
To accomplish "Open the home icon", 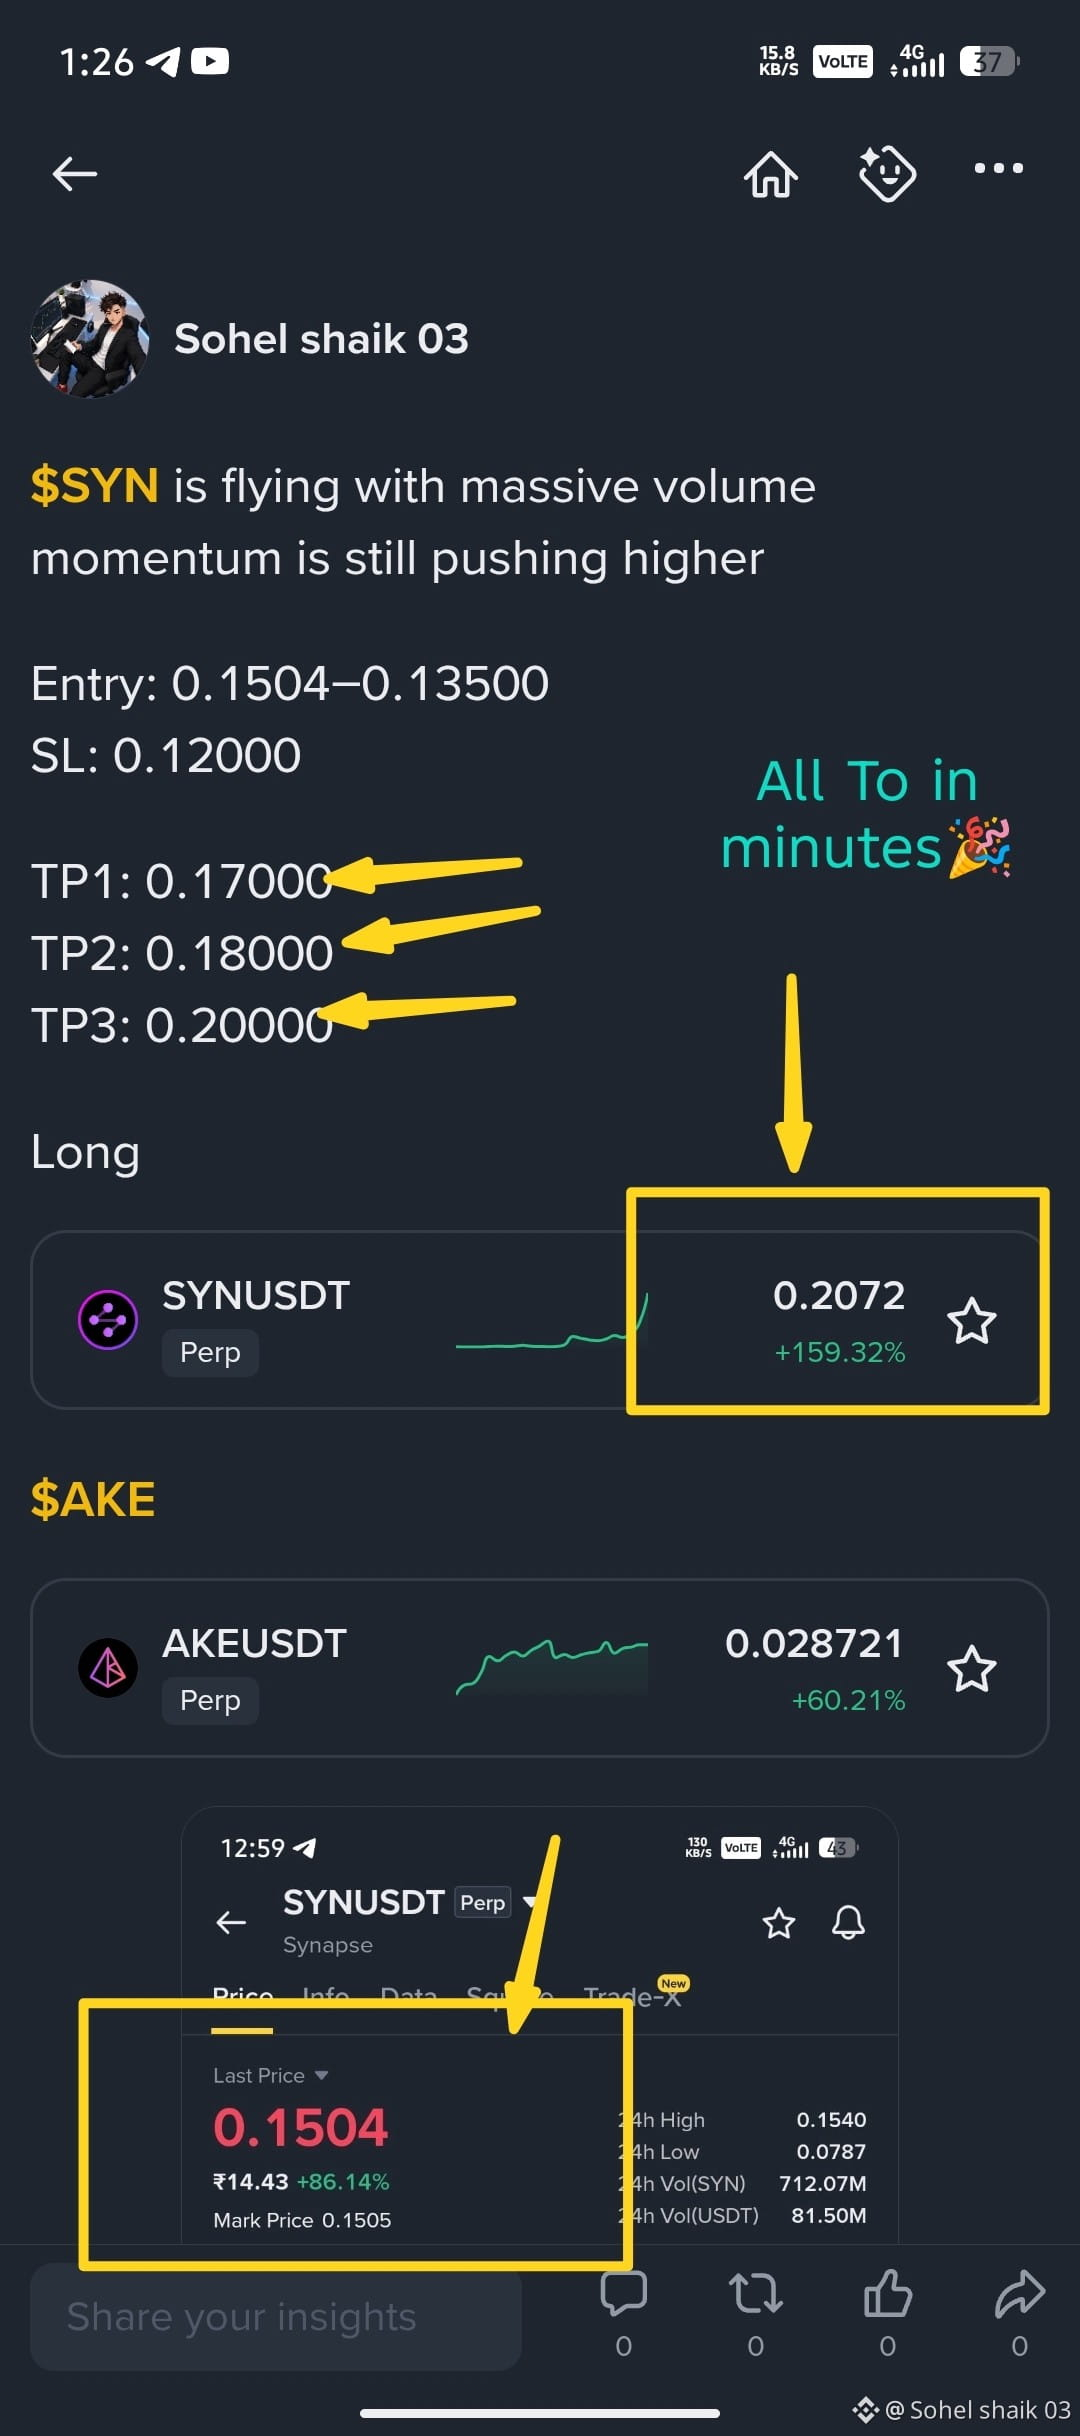I will point(771,174).
